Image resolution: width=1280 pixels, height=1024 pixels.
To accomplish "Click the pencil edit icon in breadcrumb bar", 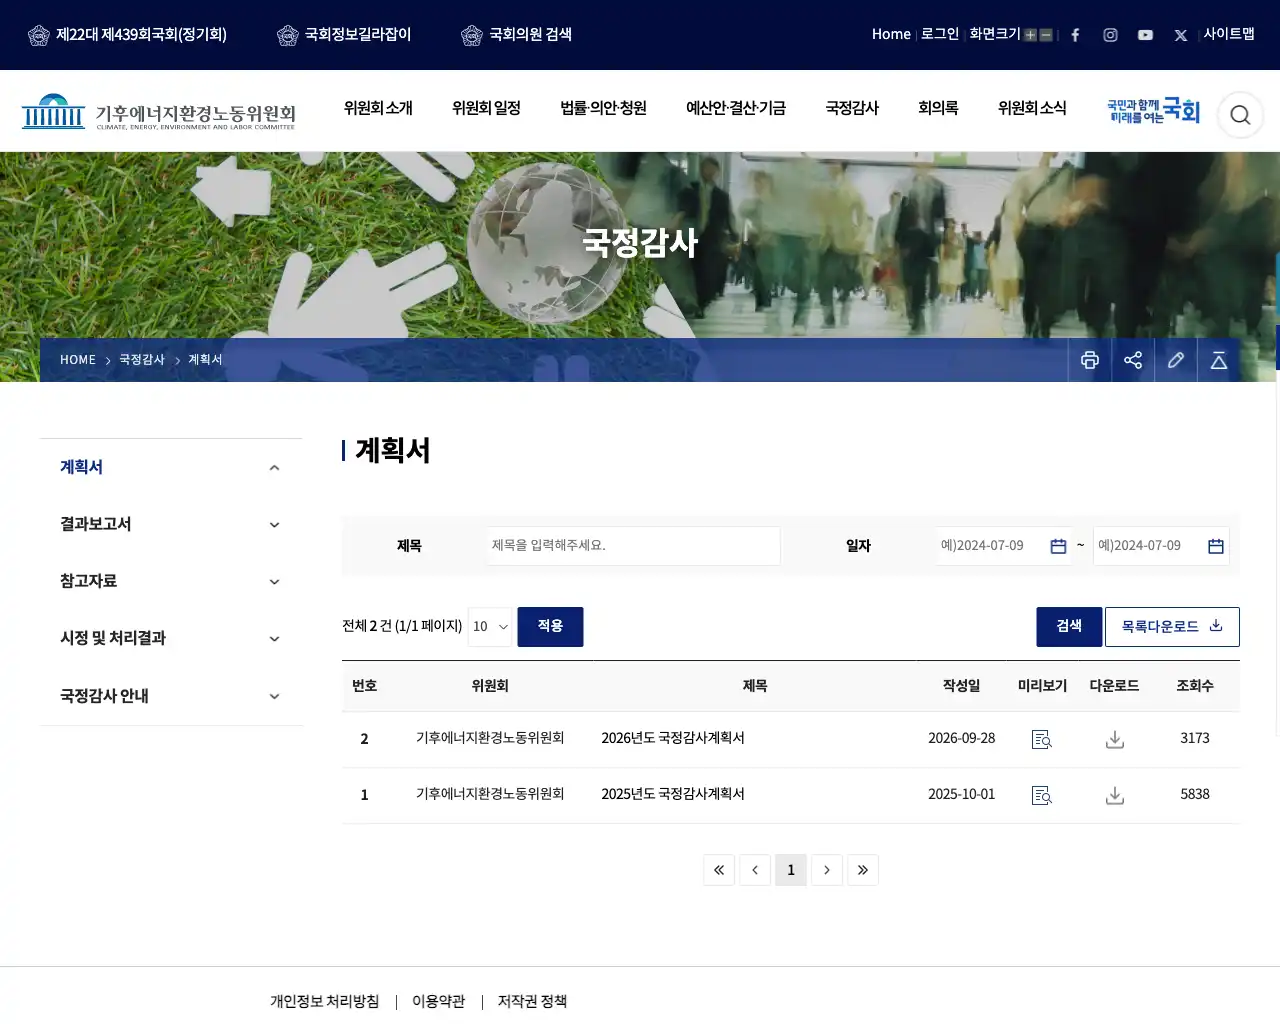I will point(1176,360).
